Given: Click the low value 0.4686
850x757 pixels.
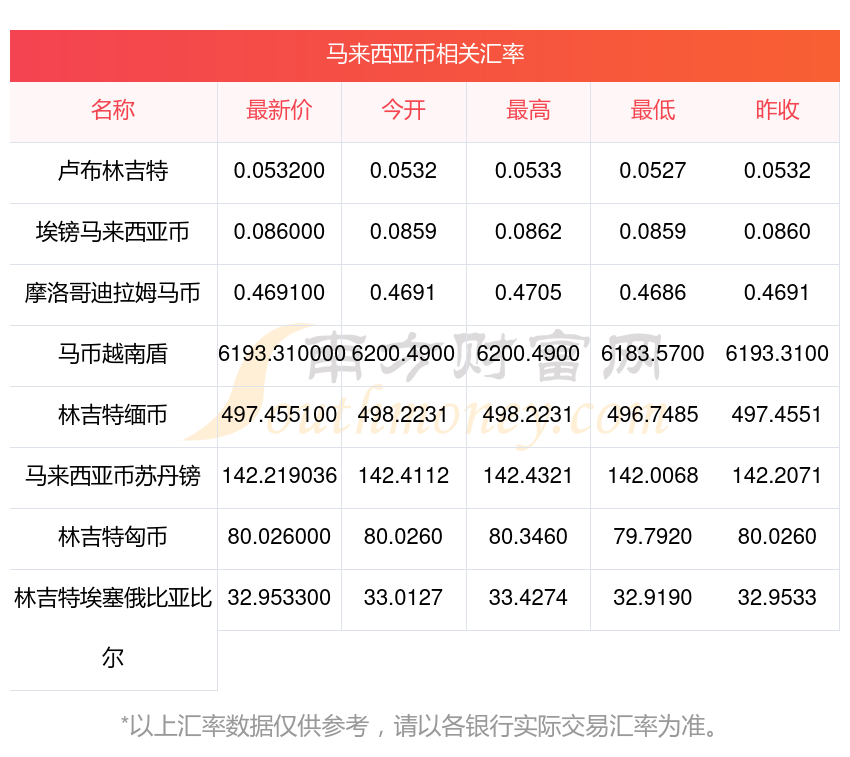Looking at the screenshot, I should (x=653, y=293).
